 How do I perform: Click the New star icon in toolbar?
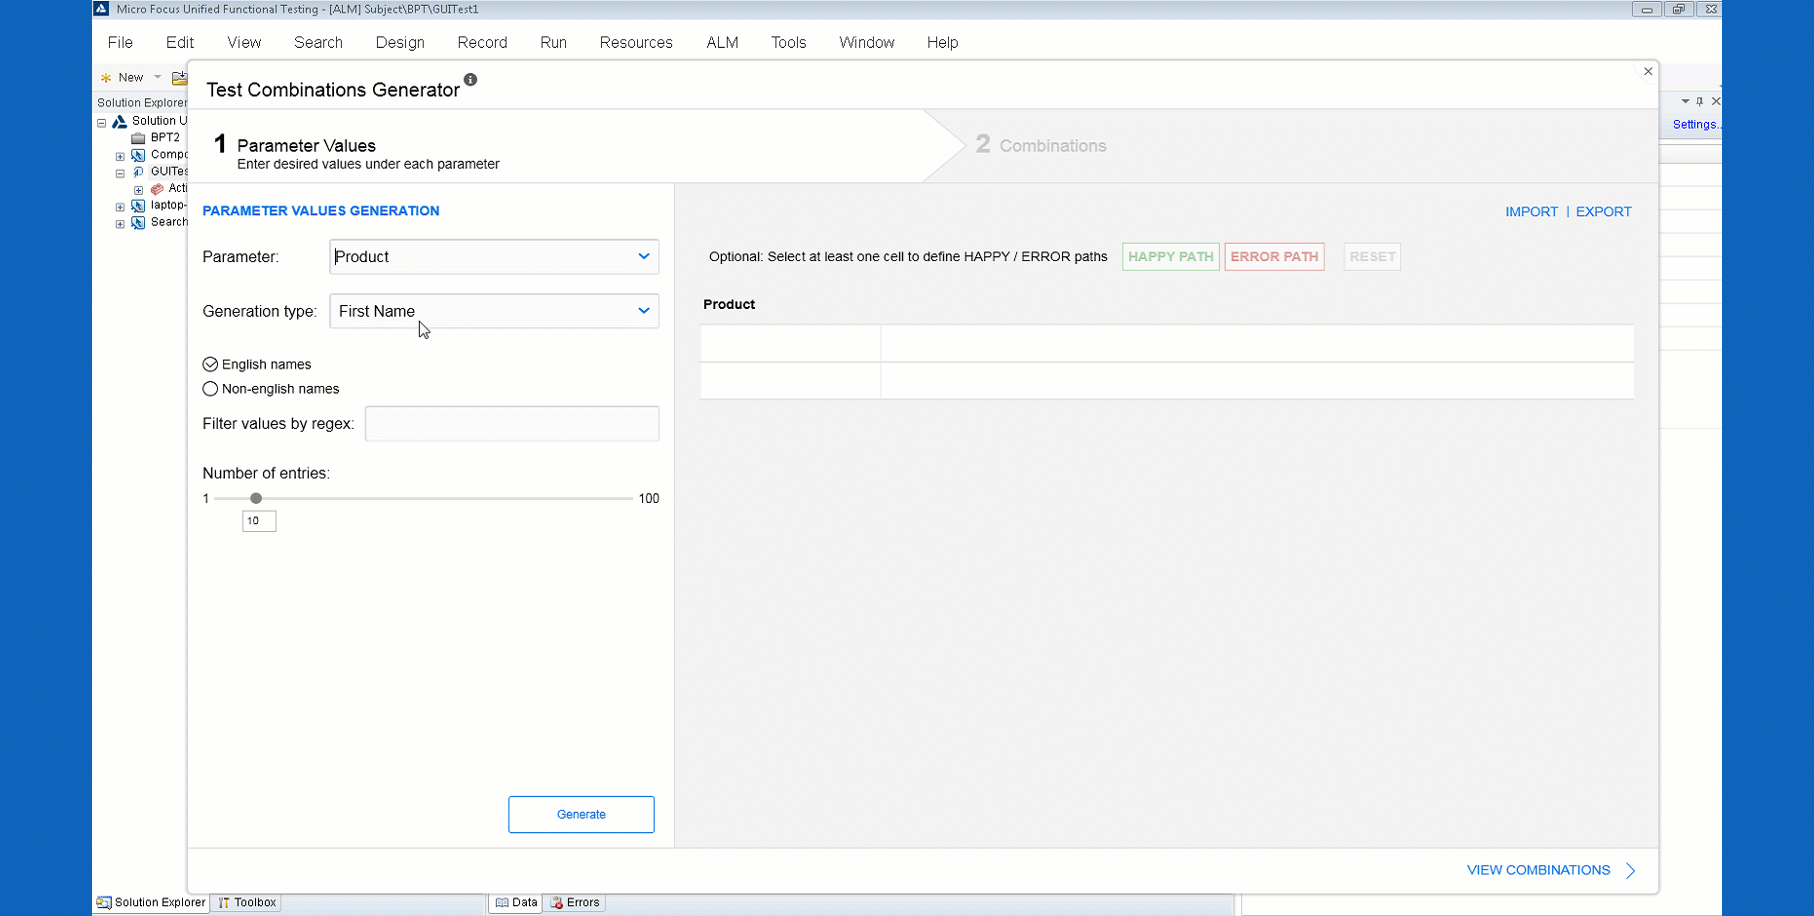pos(106,78)
